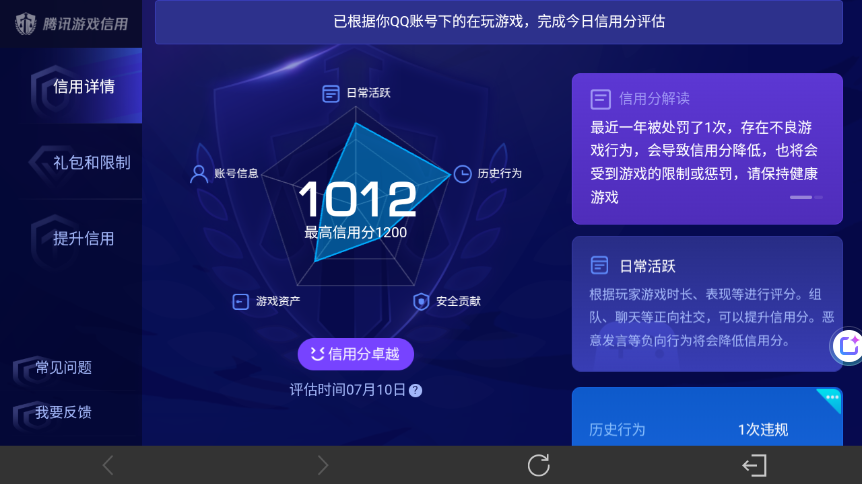Open the 信用详情 sidebar tab
Image resolution: width=862 pixels, height=484 pixels.
tap(71, 86)
